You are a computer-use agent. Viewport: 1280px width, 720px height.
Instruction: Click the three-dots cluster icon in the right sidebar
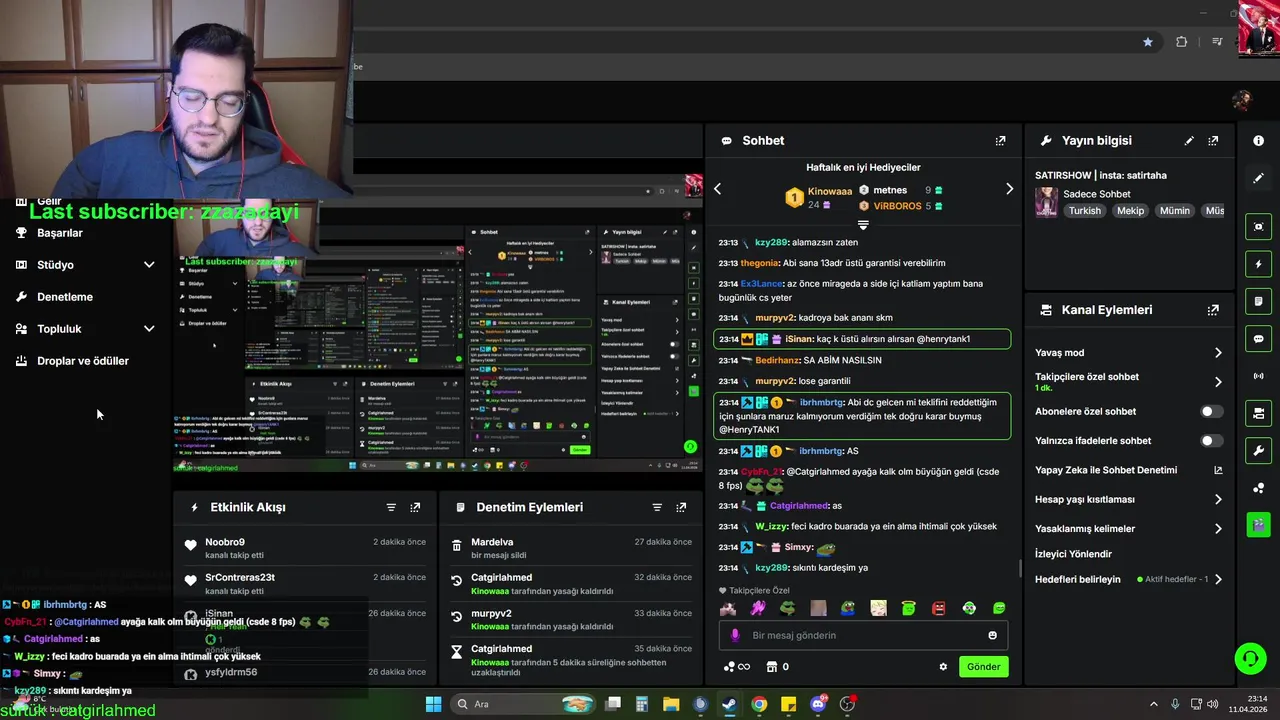click(1259, 488)
